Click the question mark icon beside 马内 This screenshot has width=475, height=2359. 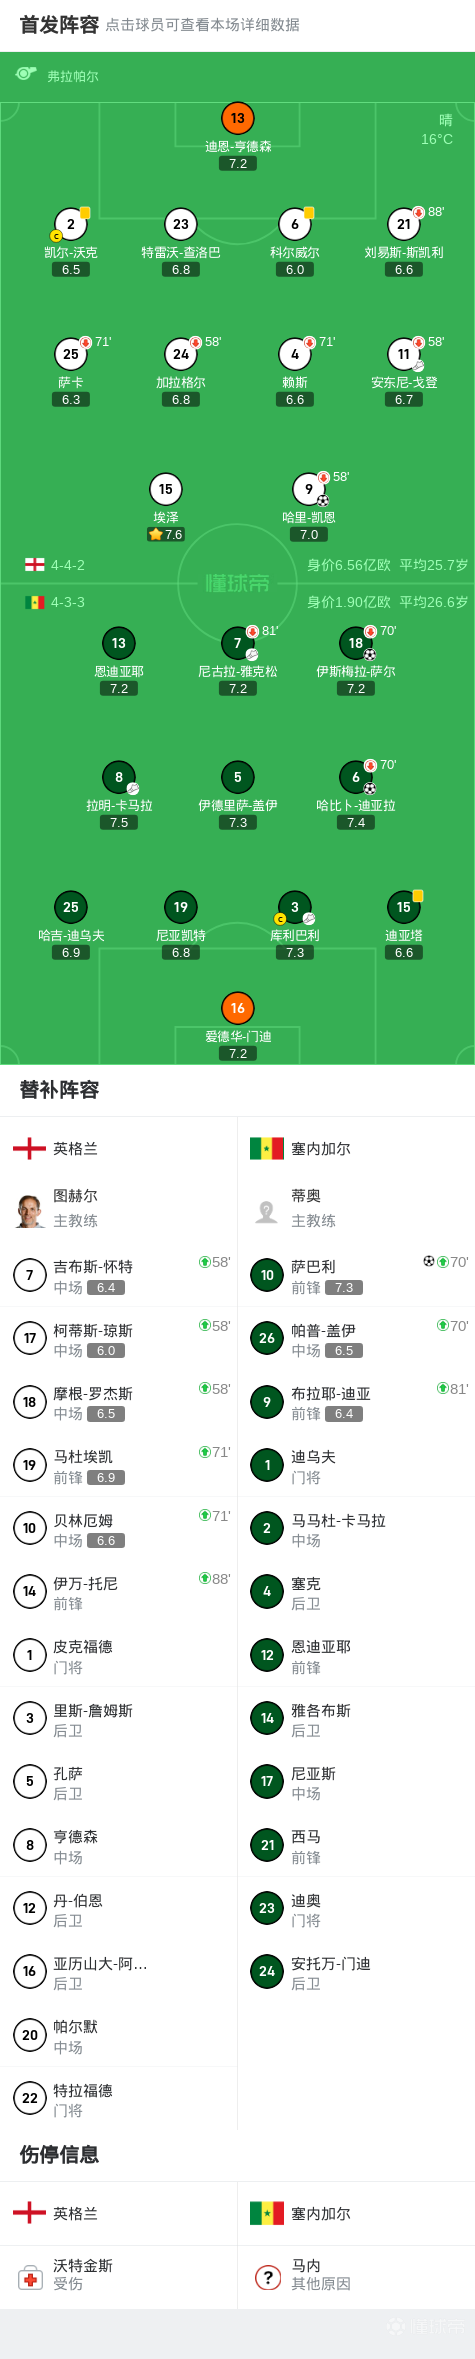267,2277
